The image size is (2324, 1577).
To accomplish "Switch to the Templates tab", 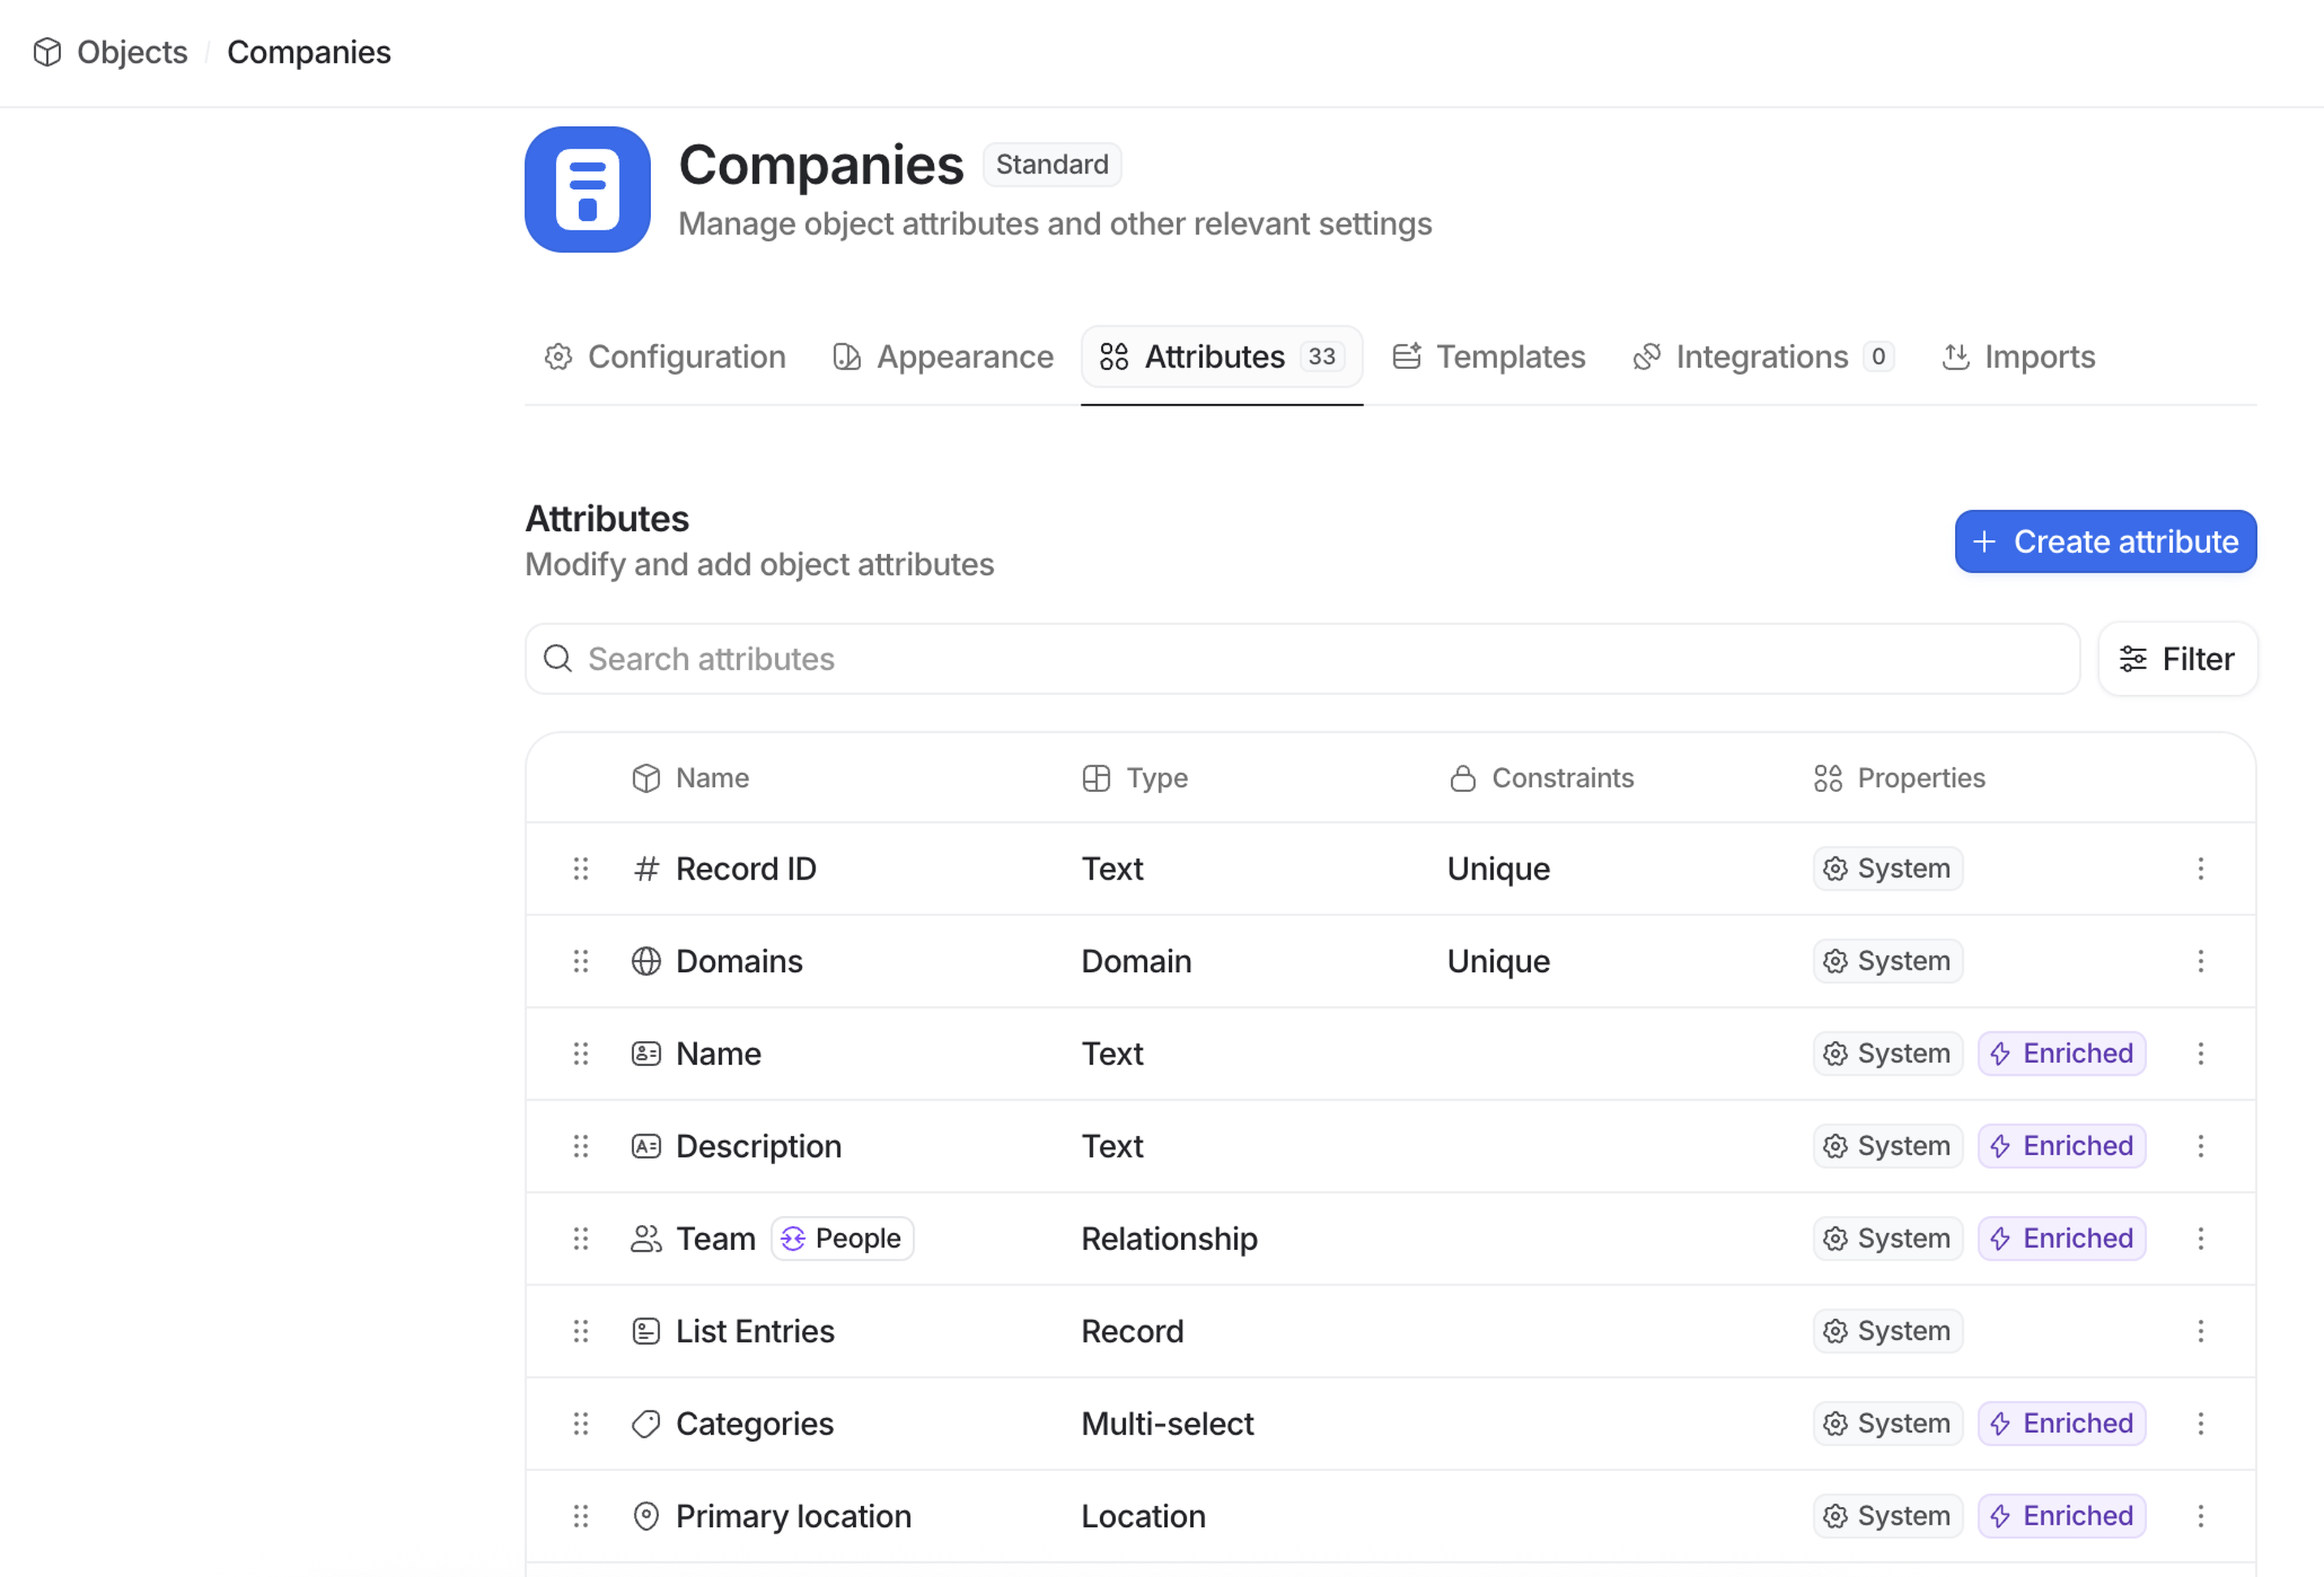I will coord(1489,357).
